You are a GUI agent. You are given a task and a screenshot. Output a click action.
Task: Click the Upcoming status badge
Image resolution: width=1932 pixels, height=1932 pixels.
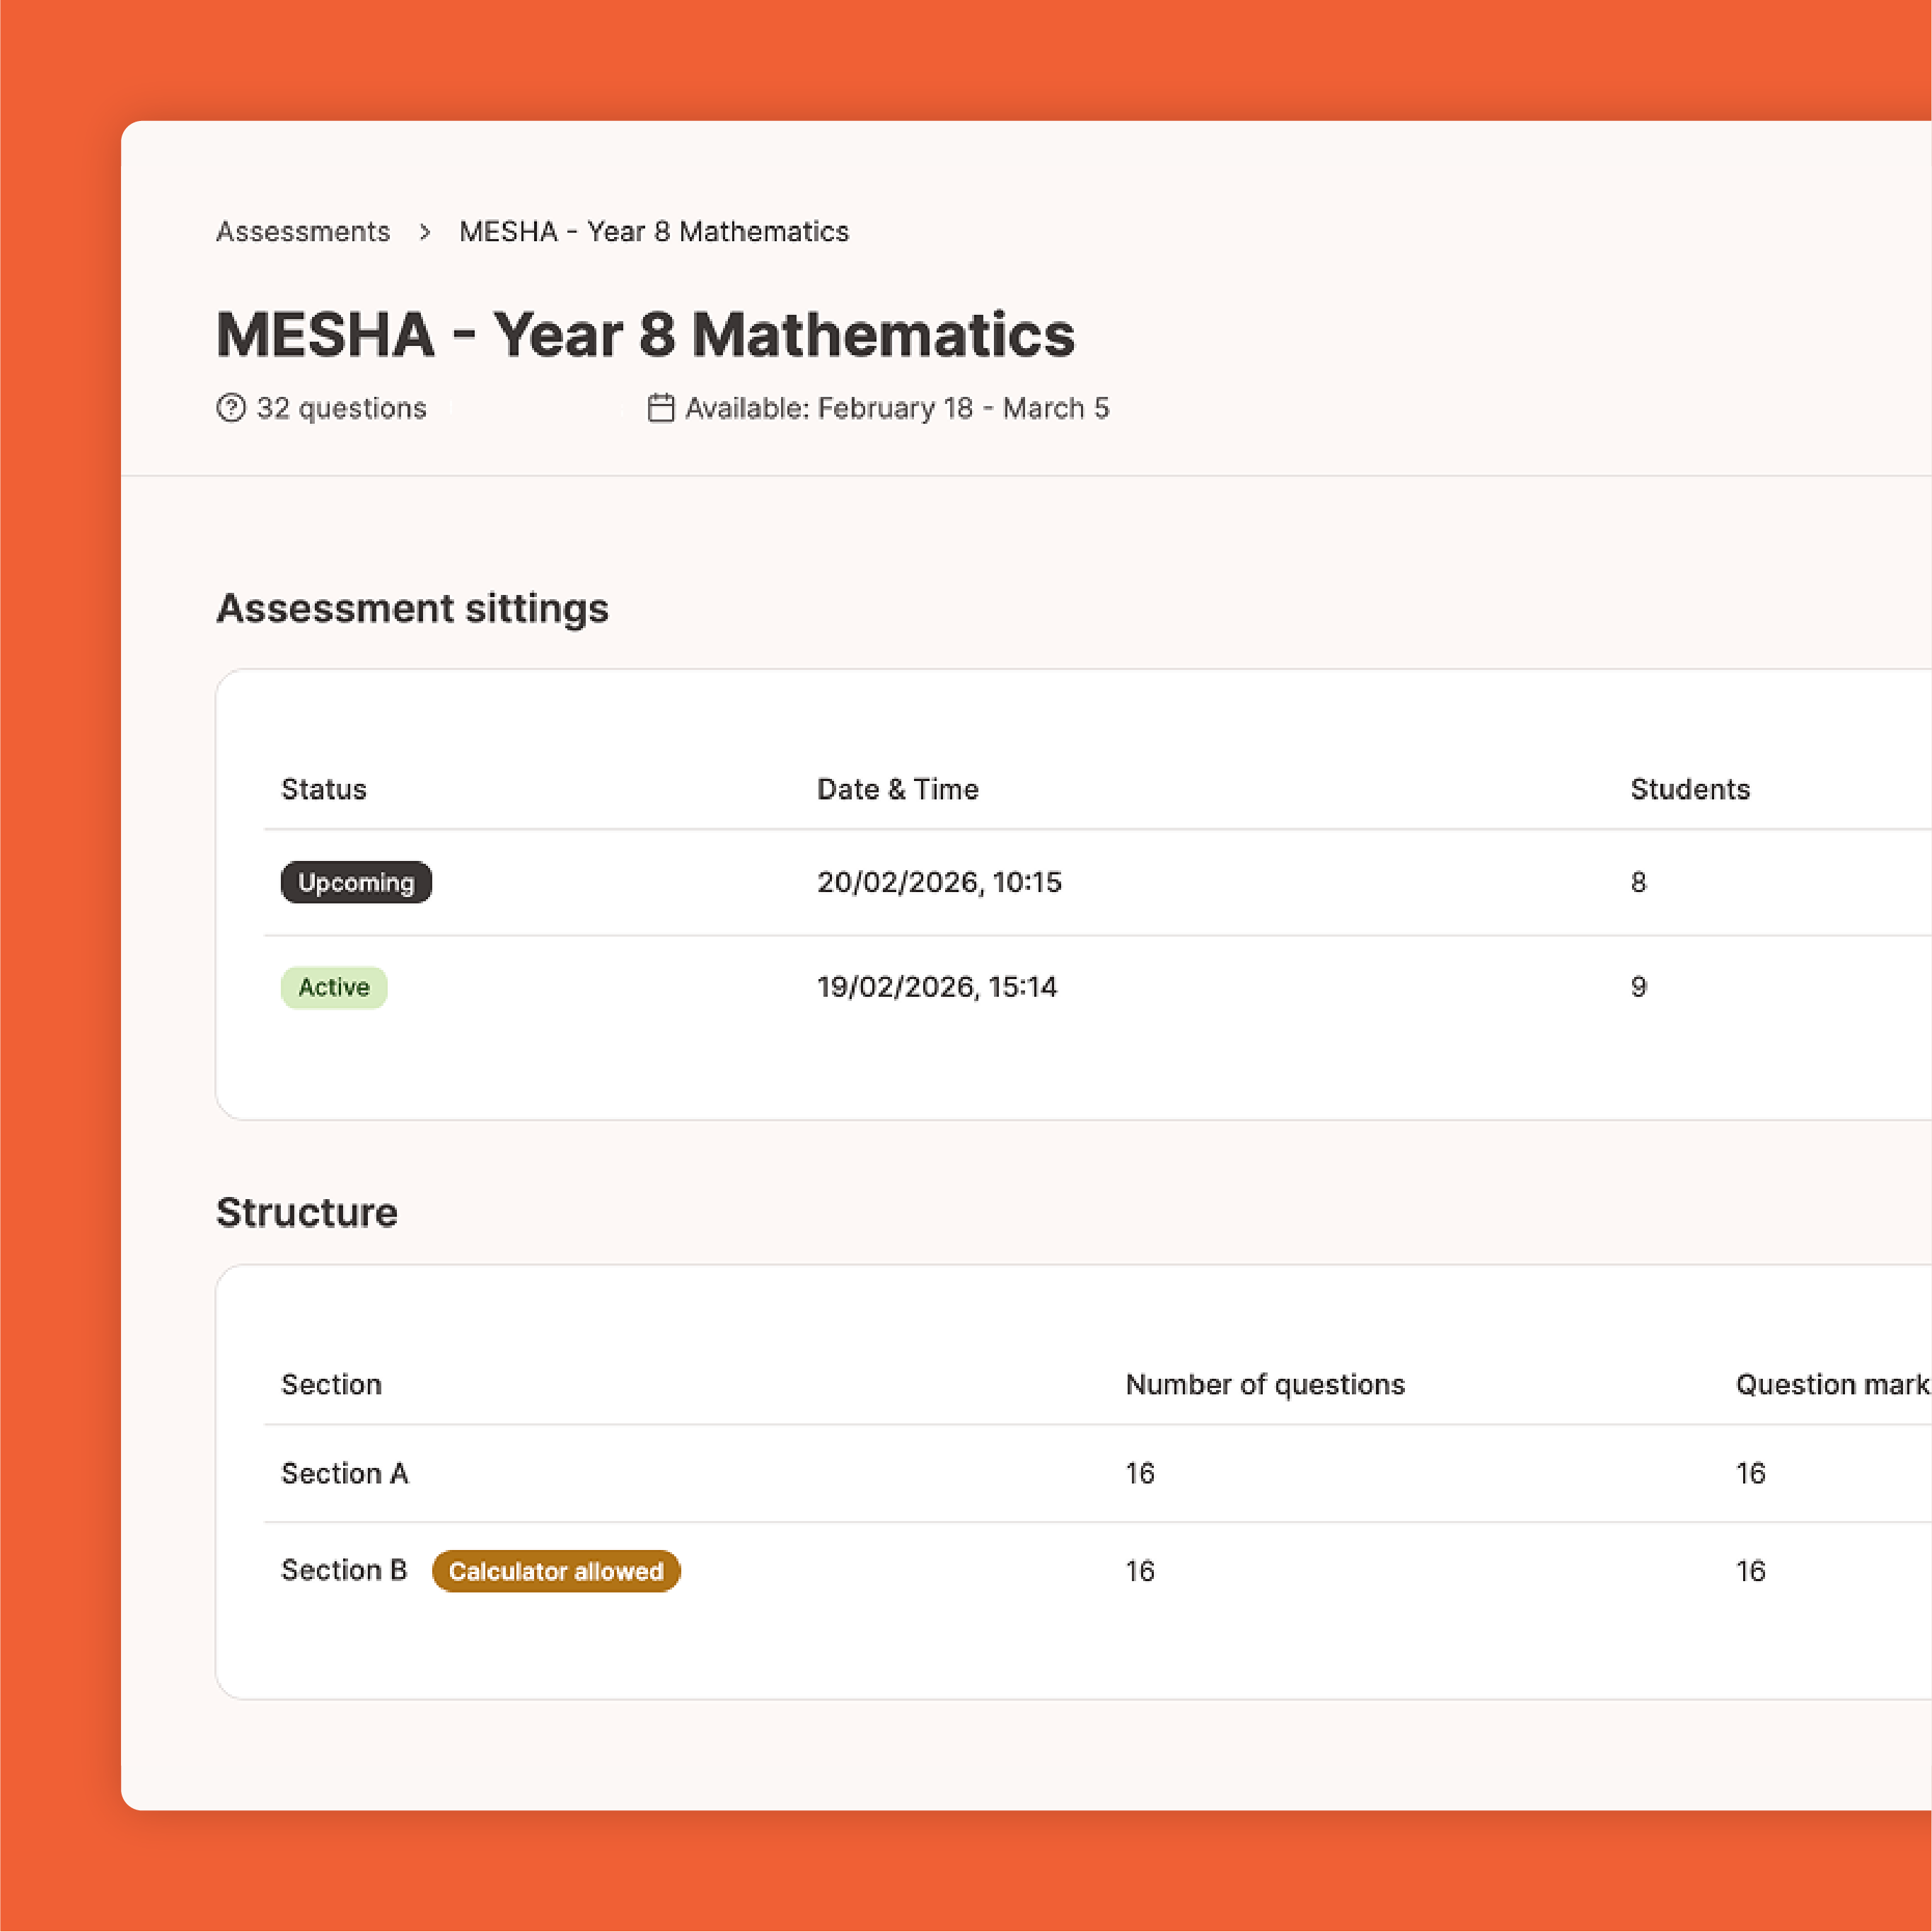click(x=356, y=882)
